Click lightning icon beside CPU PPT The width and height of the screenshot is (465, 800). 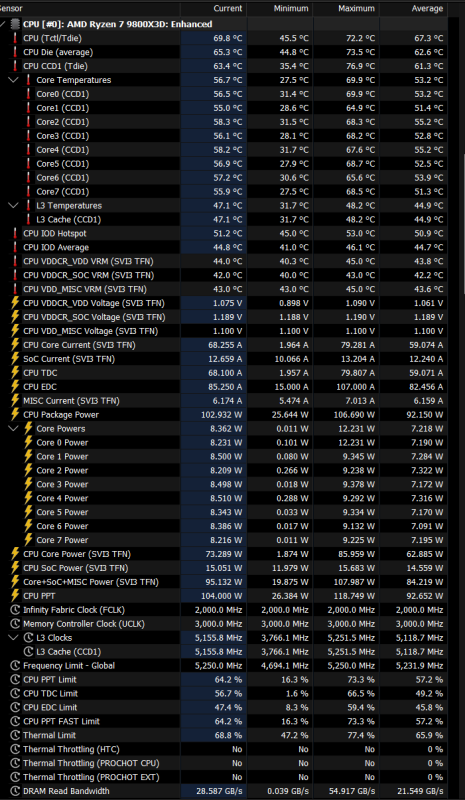click(15, 596)
